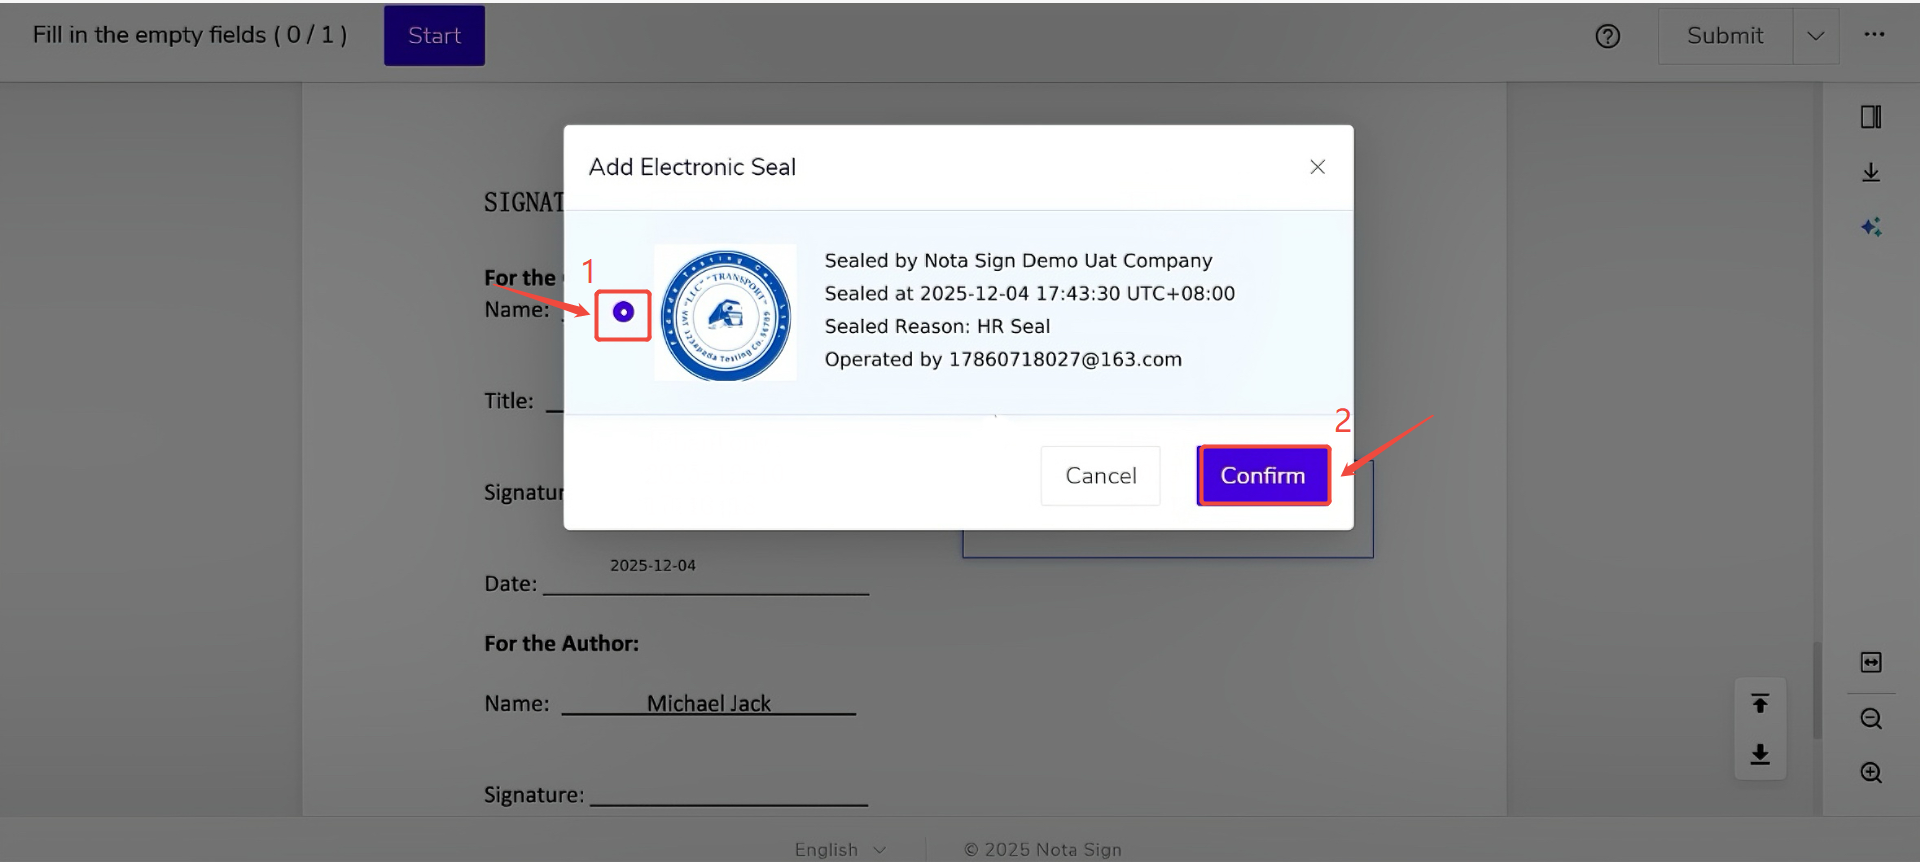1920x862 pixels.
Task: Open the English language dropdown
Action: [840, 849]
